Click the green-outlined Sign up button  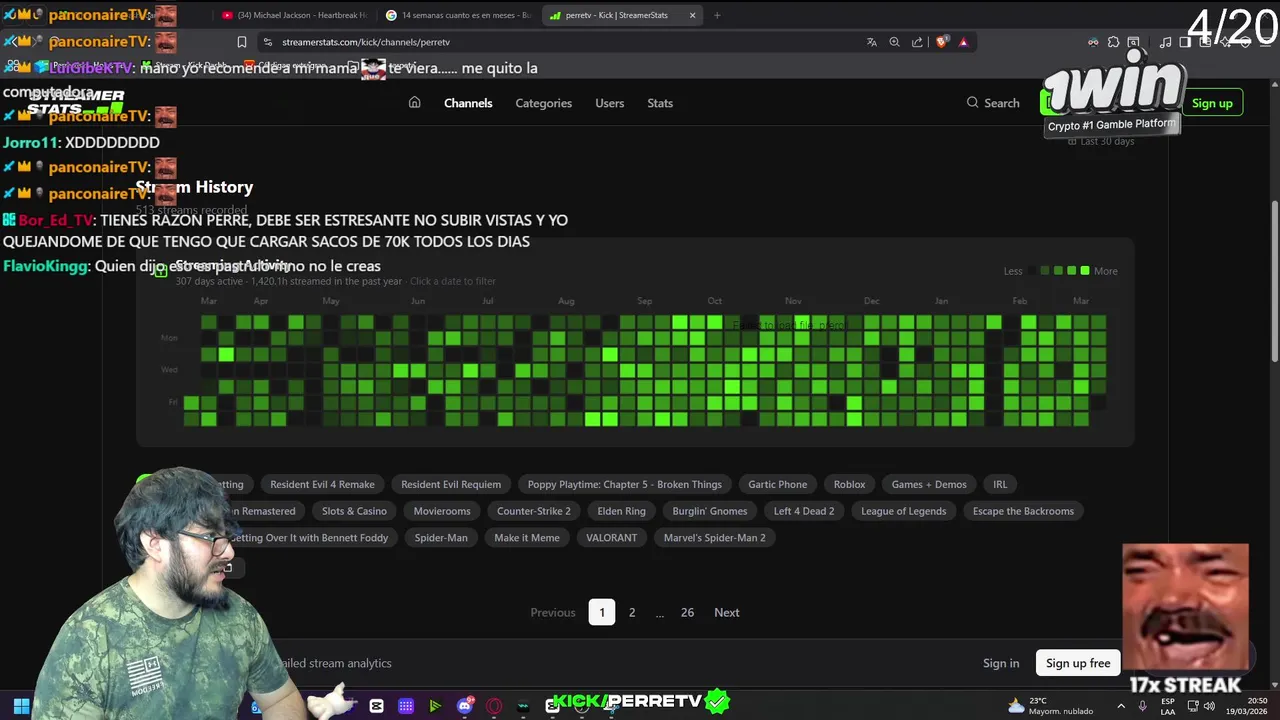pos(1212,103)
